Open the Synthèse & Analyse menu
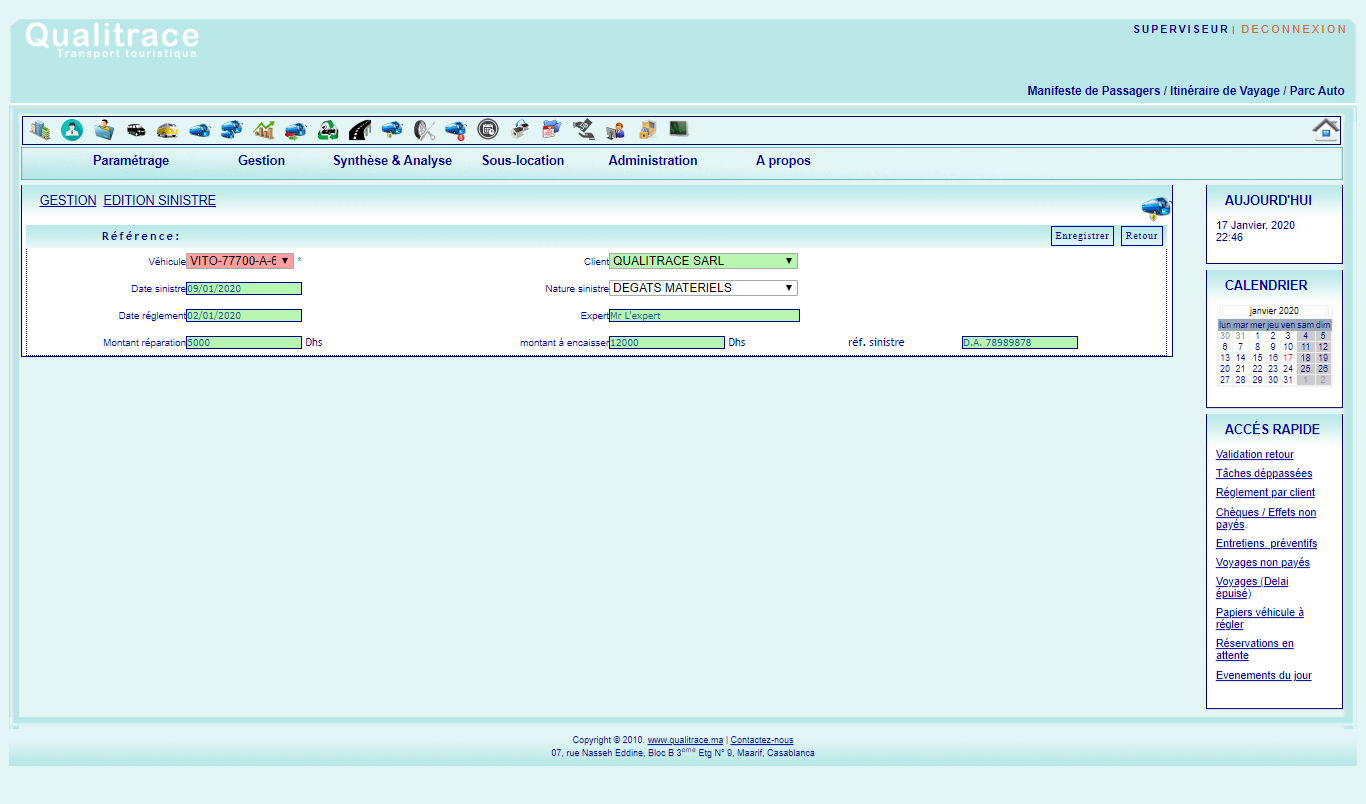Screen dimensions: 1366x804 tap(392, 161)
